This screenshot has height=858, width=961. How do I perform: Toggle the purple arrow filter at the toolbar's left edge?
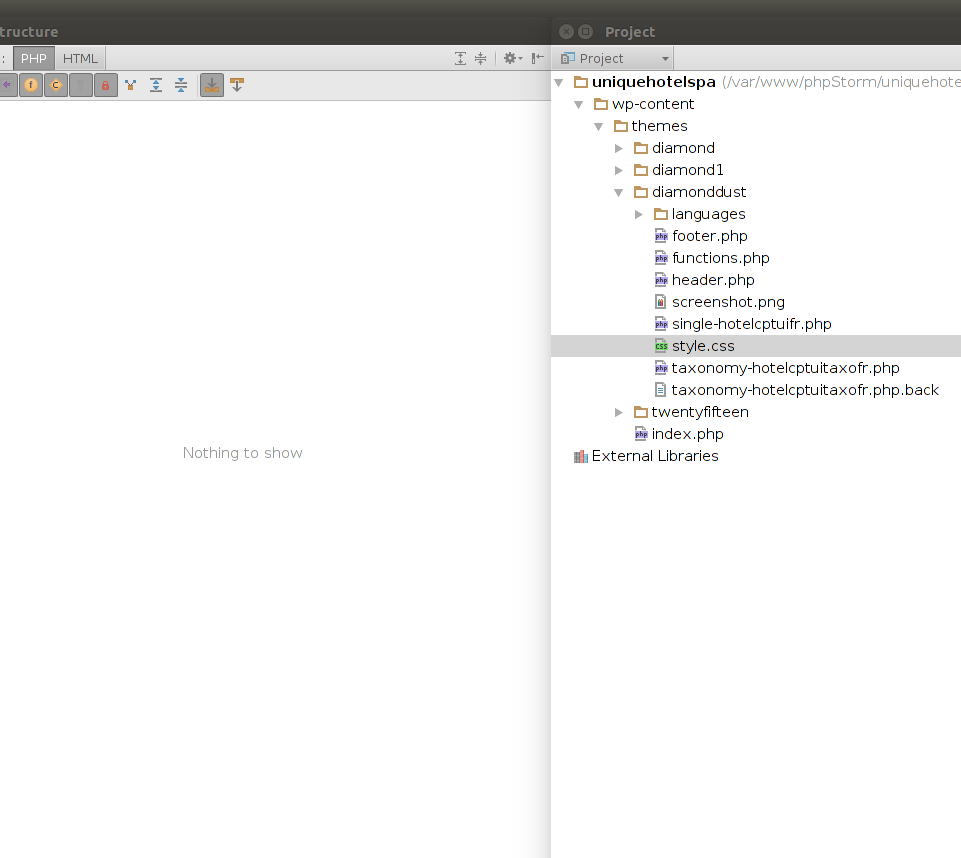(x=7, y=85)
